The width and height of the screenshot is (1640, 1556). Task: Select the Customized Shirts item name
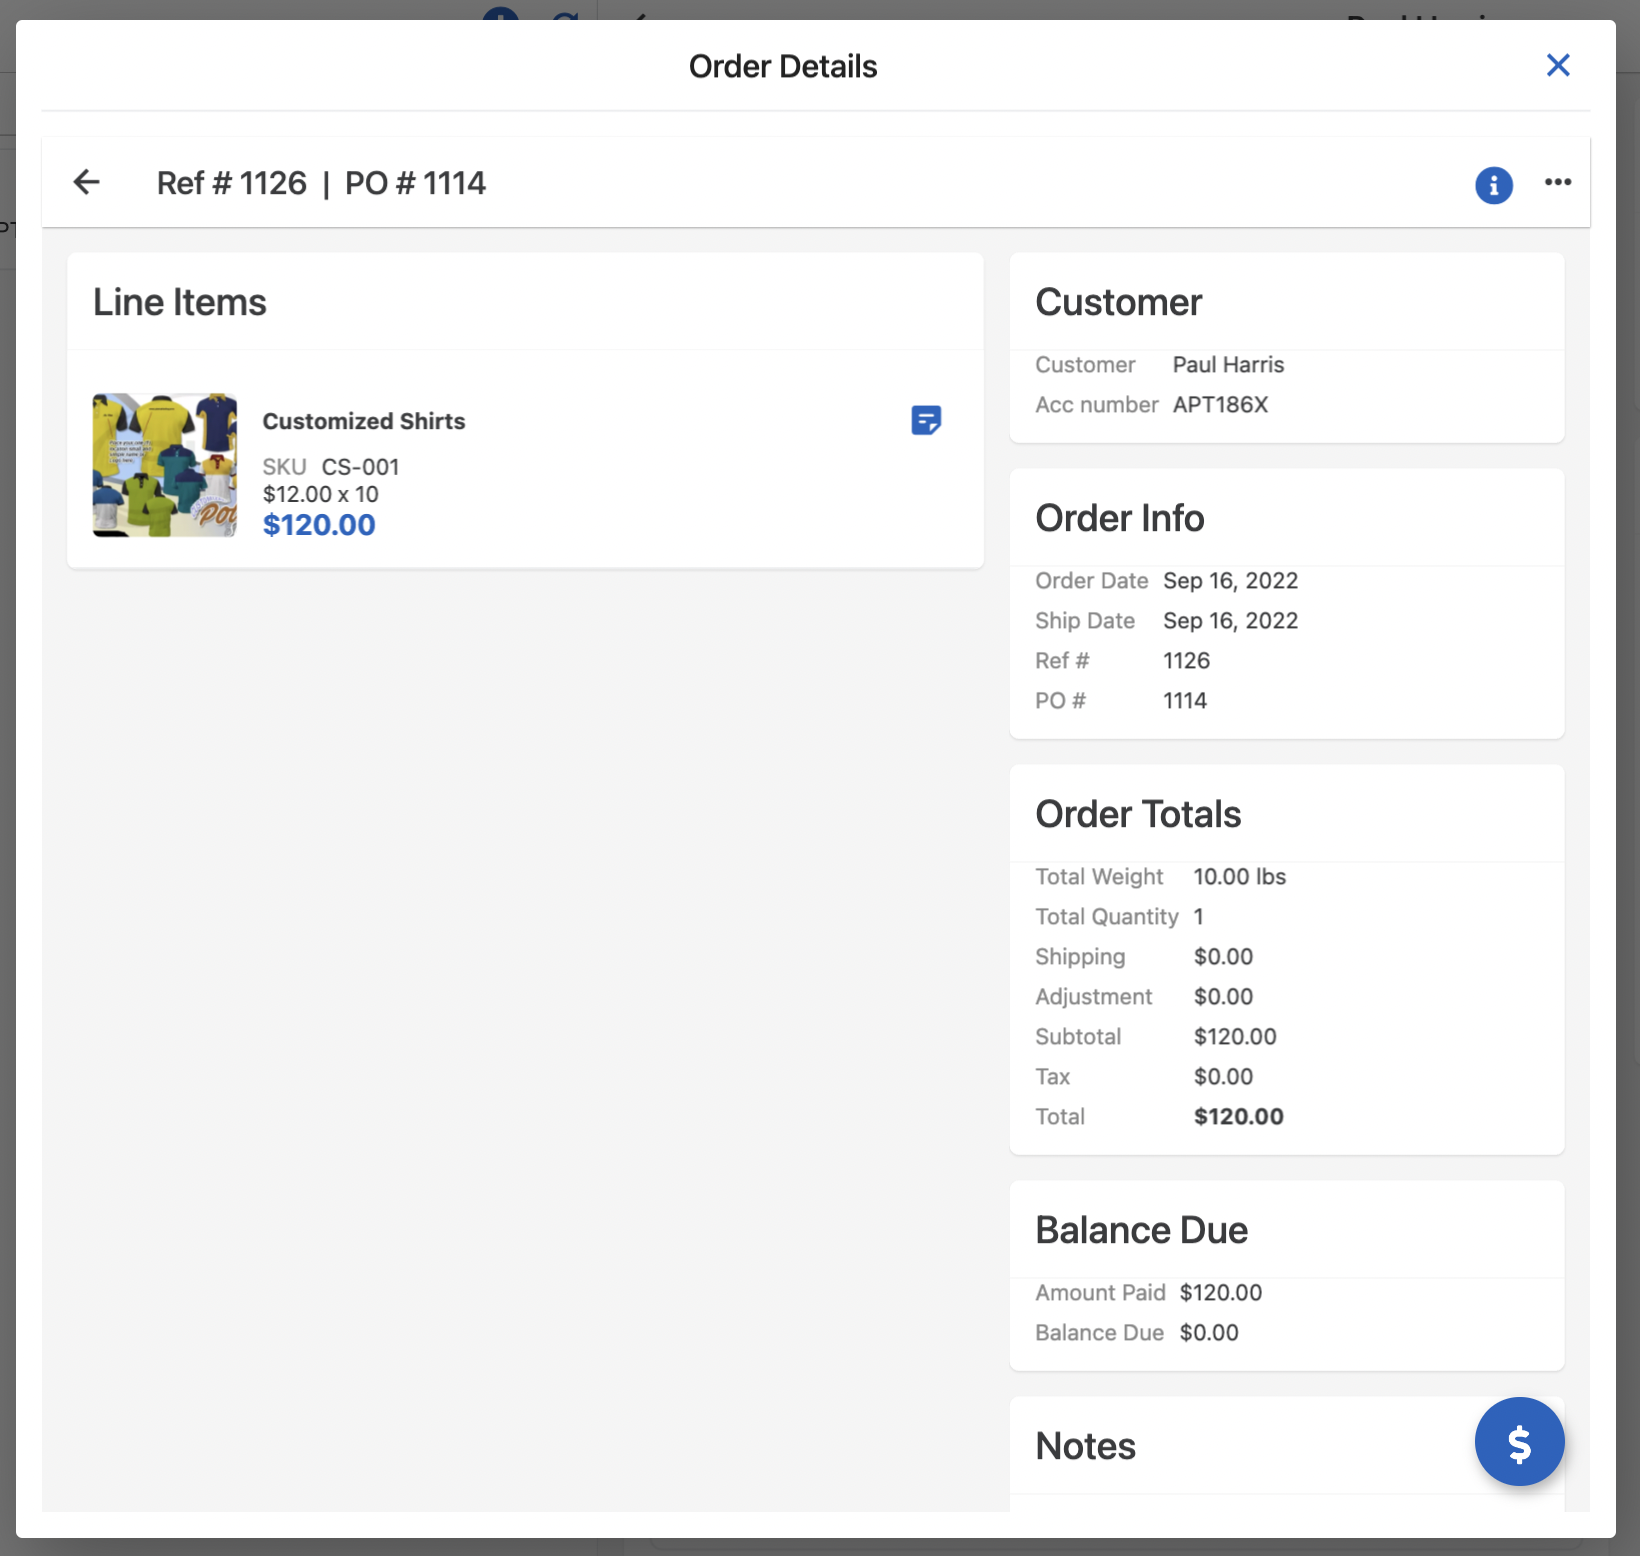pos(364,421)
